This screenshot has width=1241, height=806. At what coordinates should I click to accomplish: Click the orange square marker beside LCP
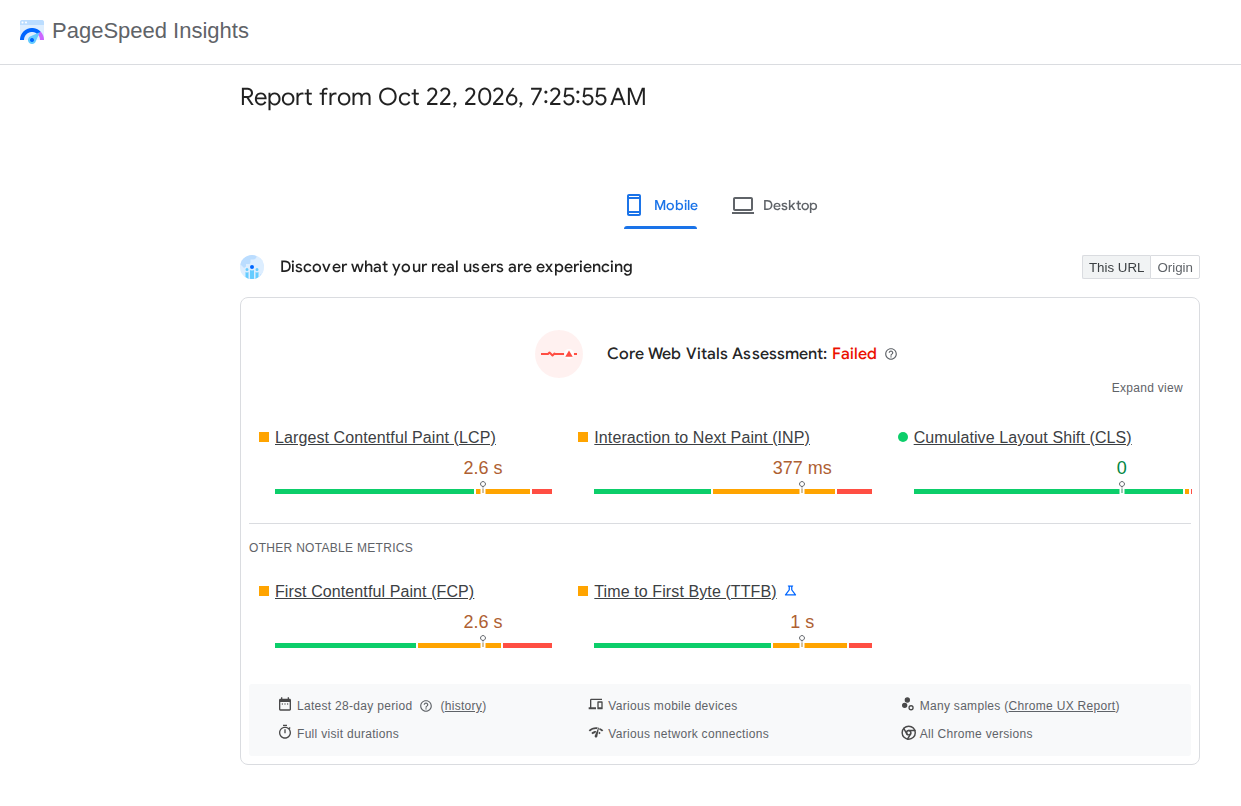tap(264, 437)
